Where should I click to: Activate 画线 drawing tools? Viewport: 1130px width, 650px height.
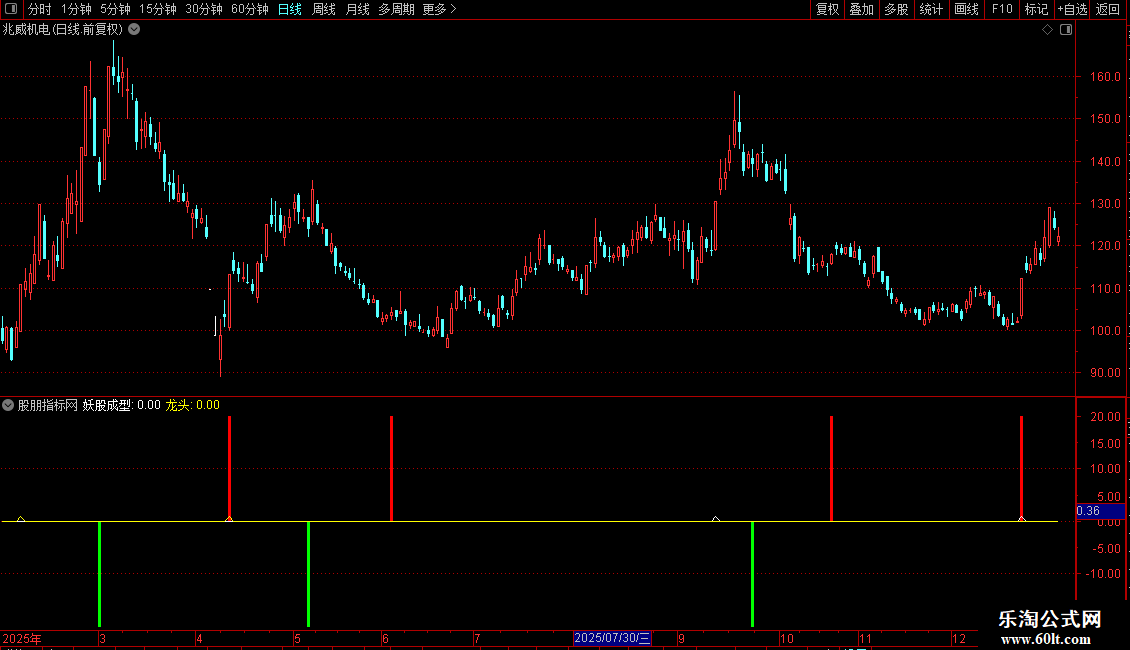click(966, 9)
